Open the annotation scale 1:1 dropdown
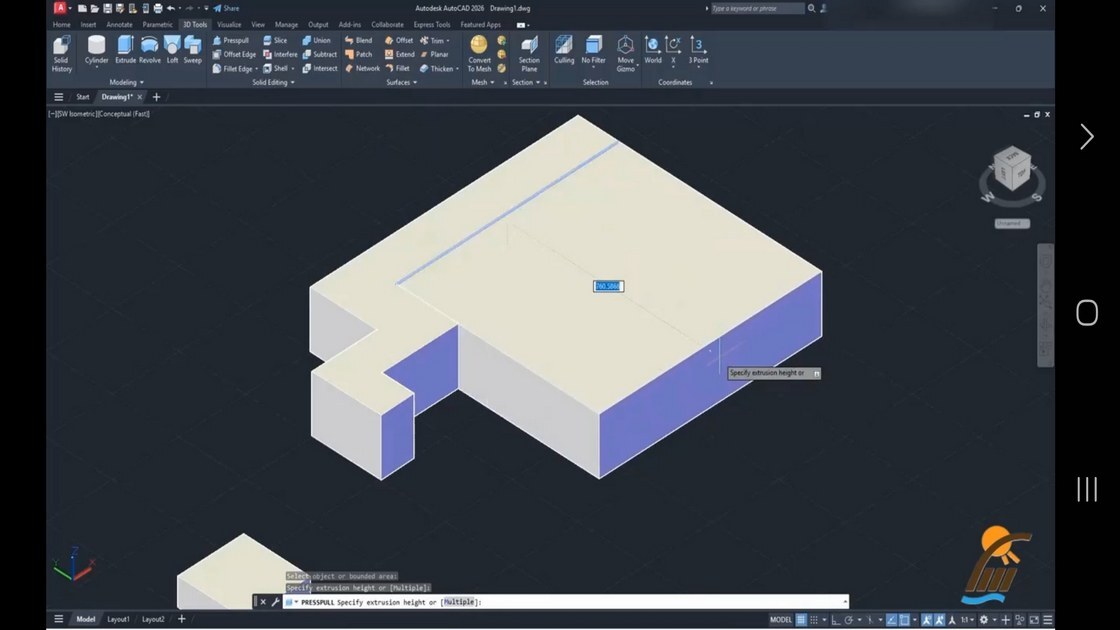This screenshot has height=630, width=1120. (968, 619)
